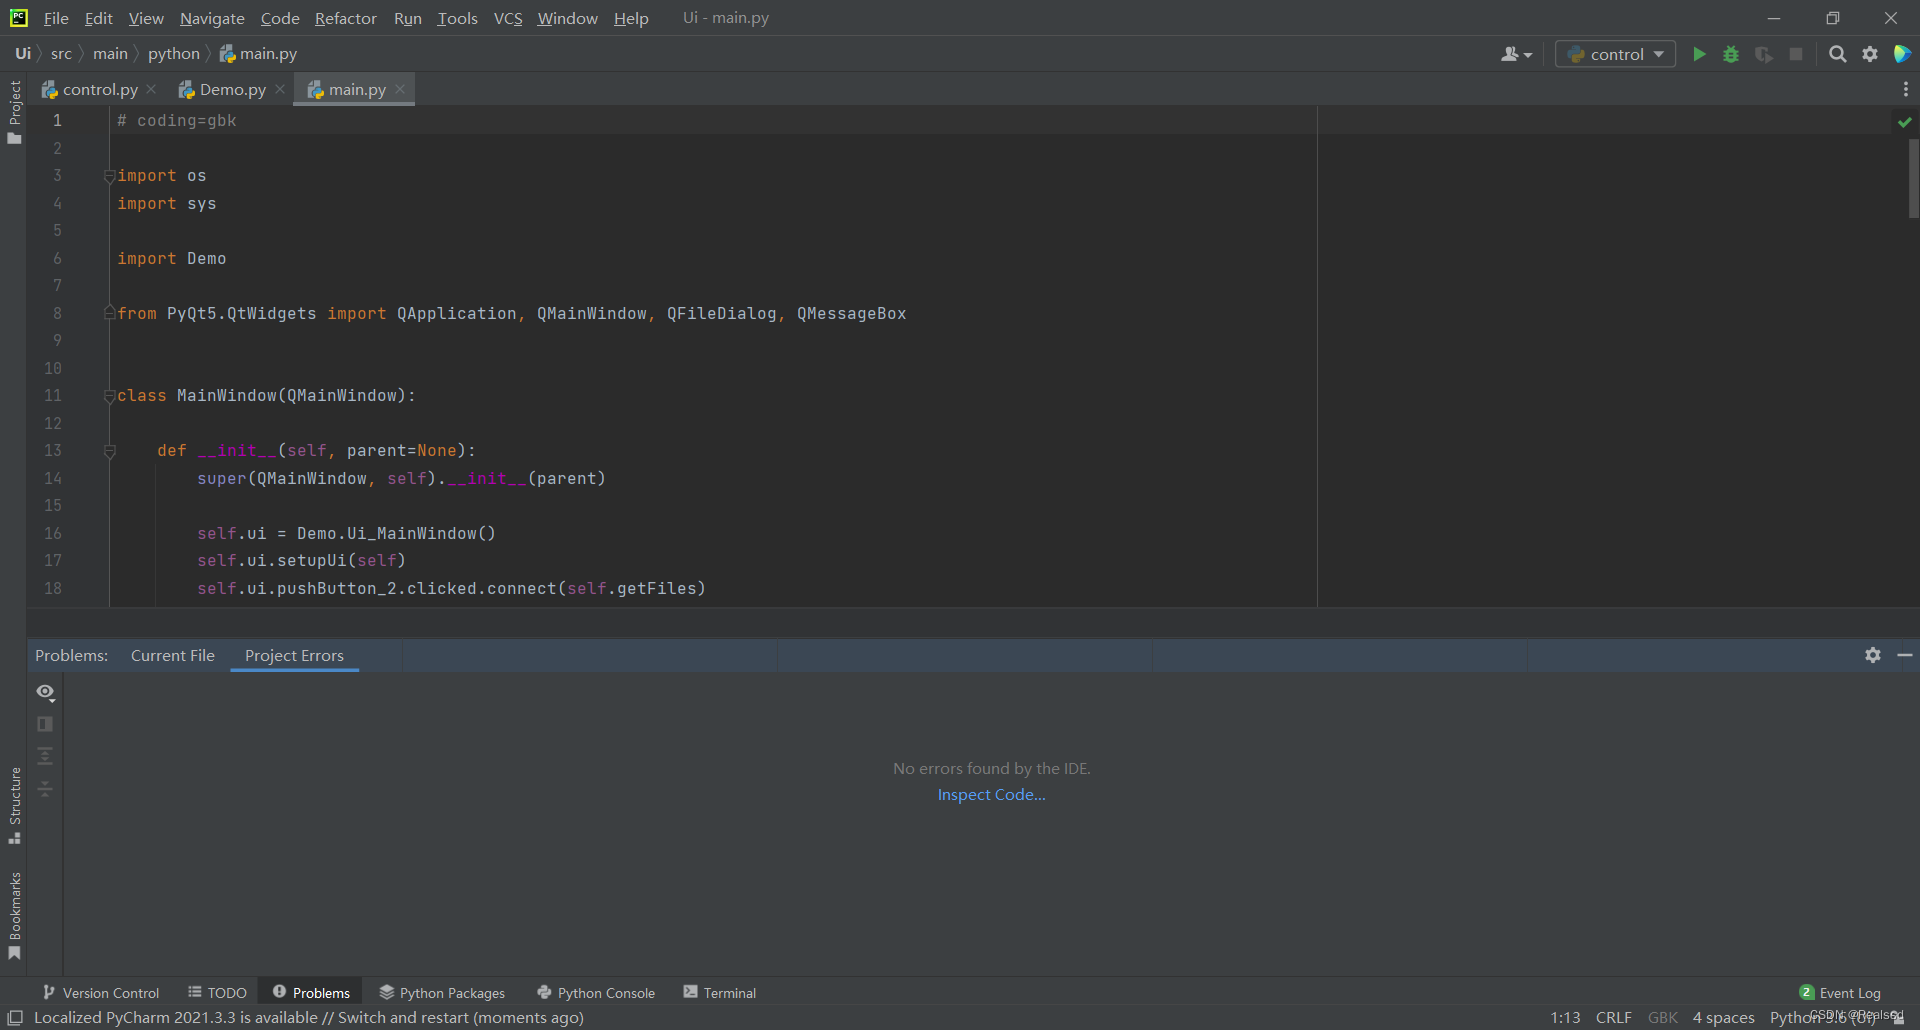The height and width of the screenshot is (1030, 1920).
Task: Open the Problems tool window button
Action: point(311,992)
